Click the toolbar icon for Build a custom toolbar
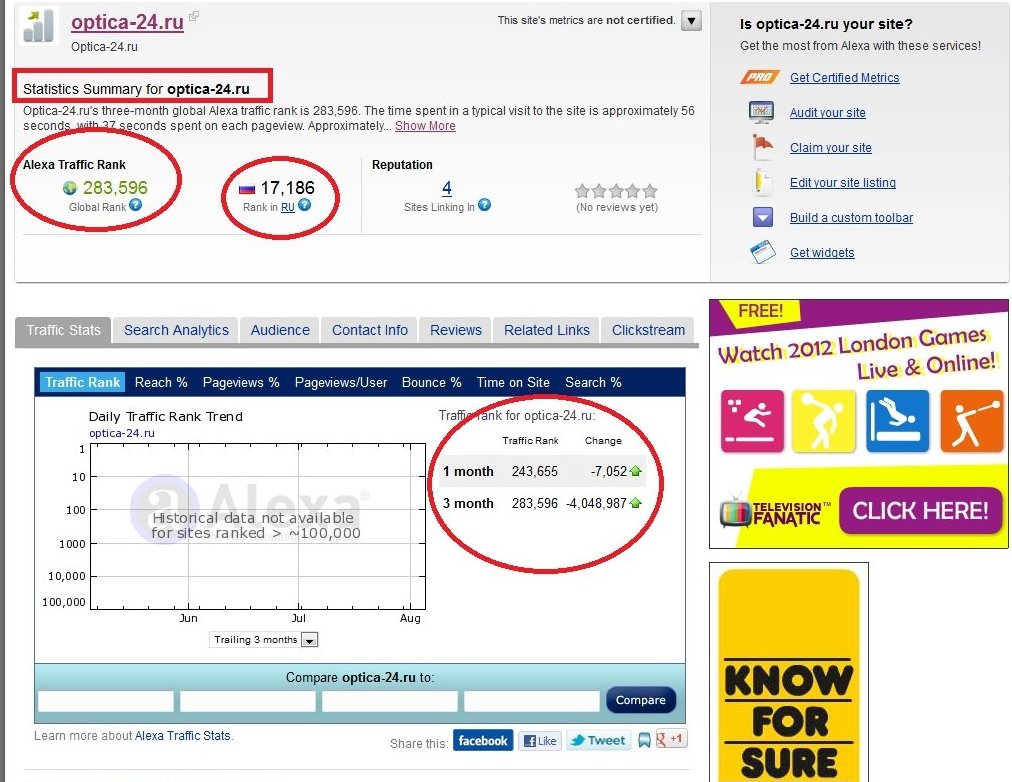This screenshot has height=782, width=1012. (763, 217)
